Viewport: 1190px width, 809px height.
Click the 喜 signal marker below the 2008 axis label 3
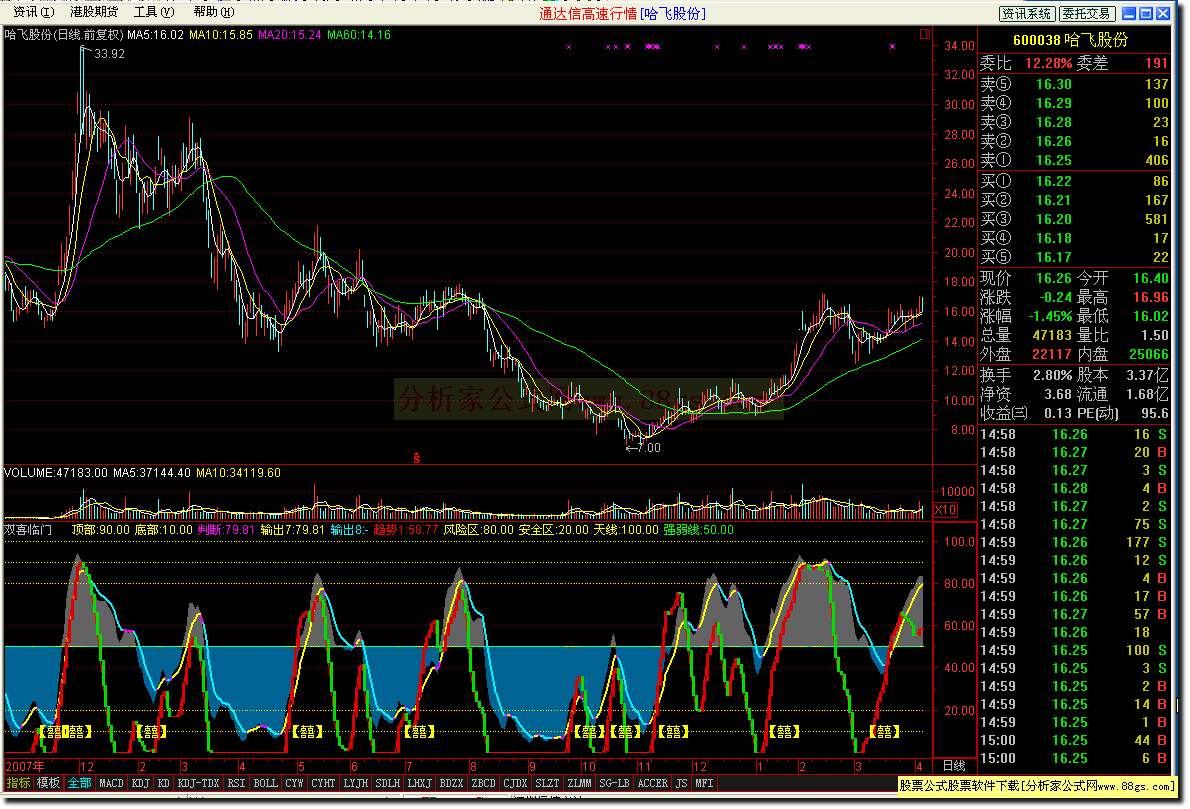pos(884,732)
